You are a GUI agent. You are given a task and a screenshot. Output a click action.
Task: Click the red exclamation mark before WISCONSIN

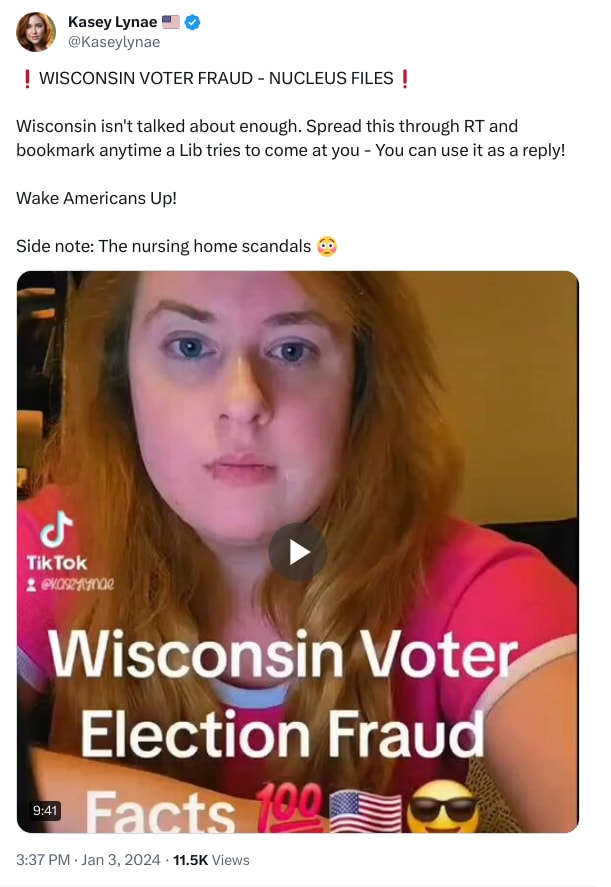click(x=27, y=79)
